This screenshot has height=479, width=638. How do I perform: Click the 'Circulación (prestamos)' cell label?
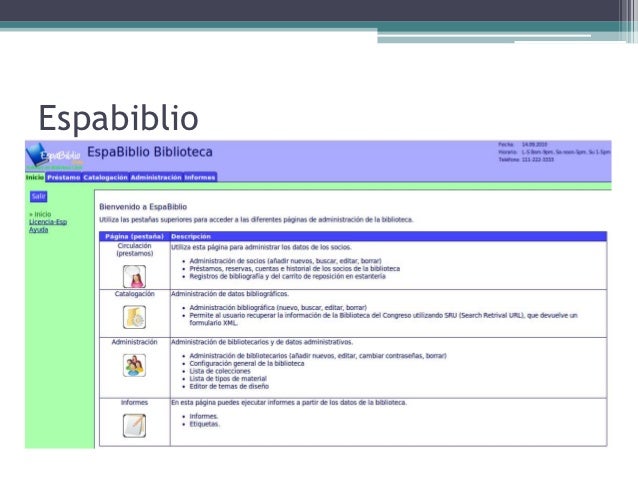click(135, 249)
